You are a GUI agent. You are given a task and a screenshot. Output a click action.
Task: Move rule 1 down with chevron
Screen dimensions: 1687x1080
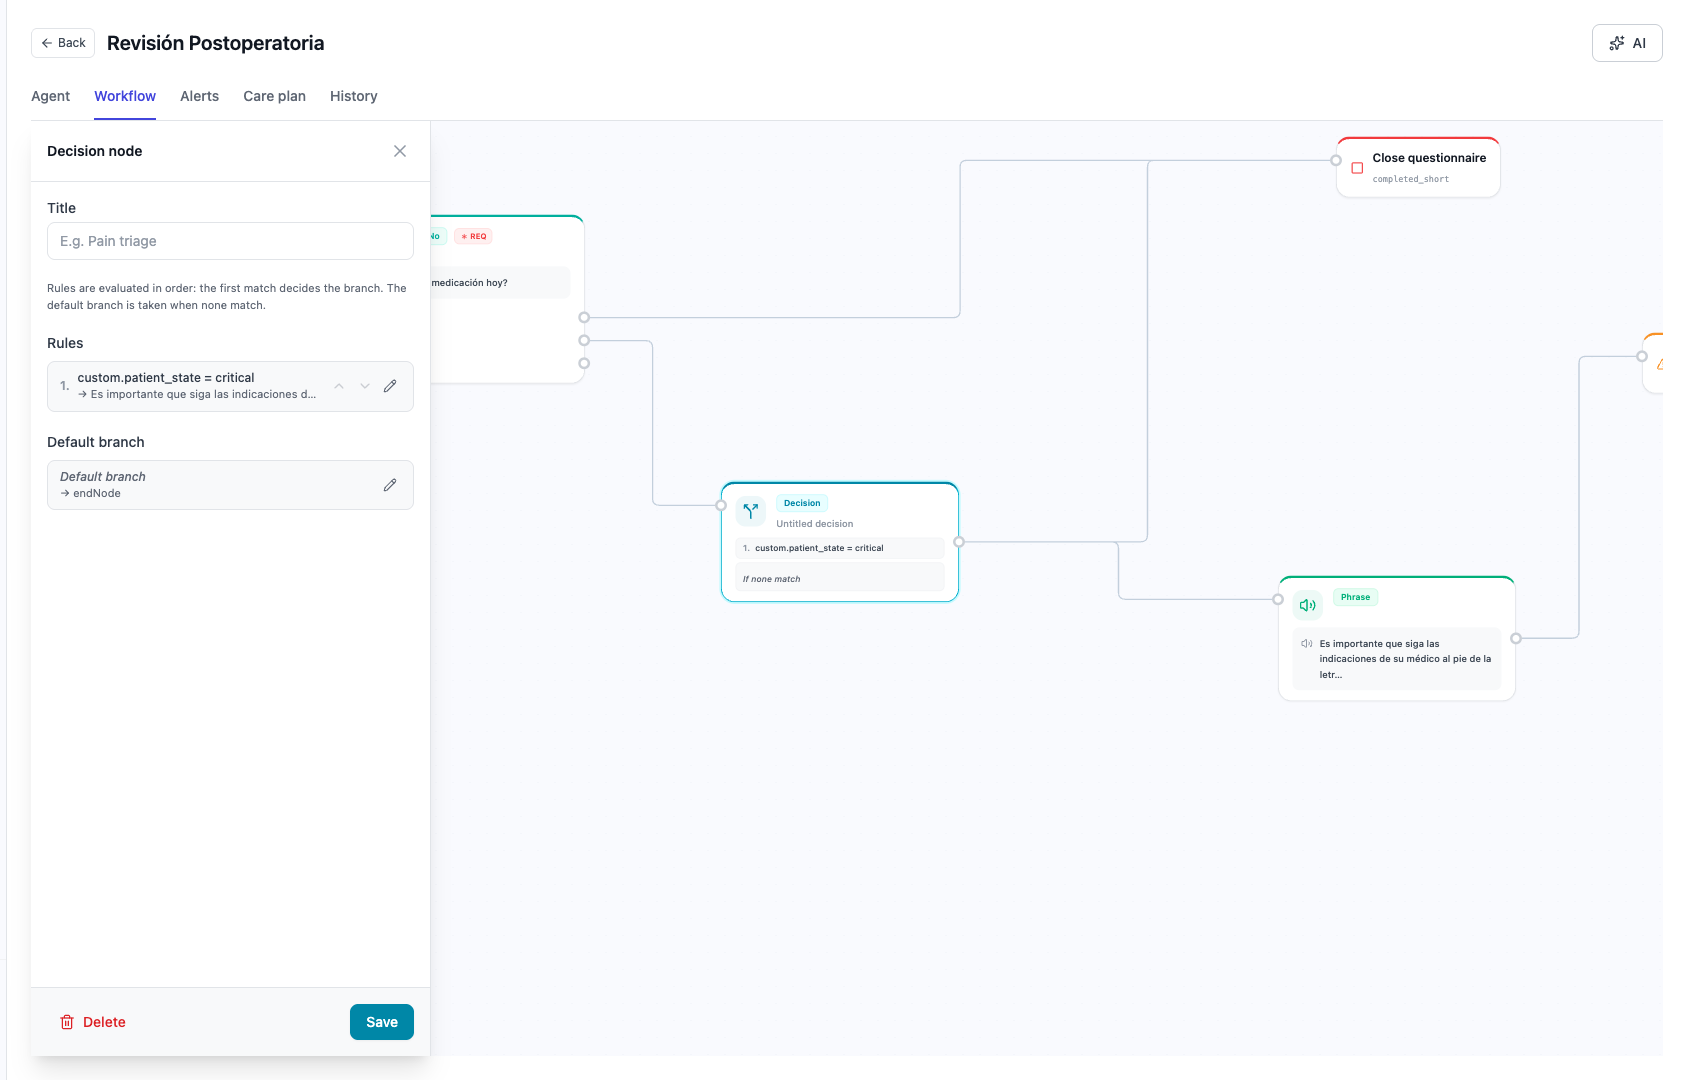[365, 386]
